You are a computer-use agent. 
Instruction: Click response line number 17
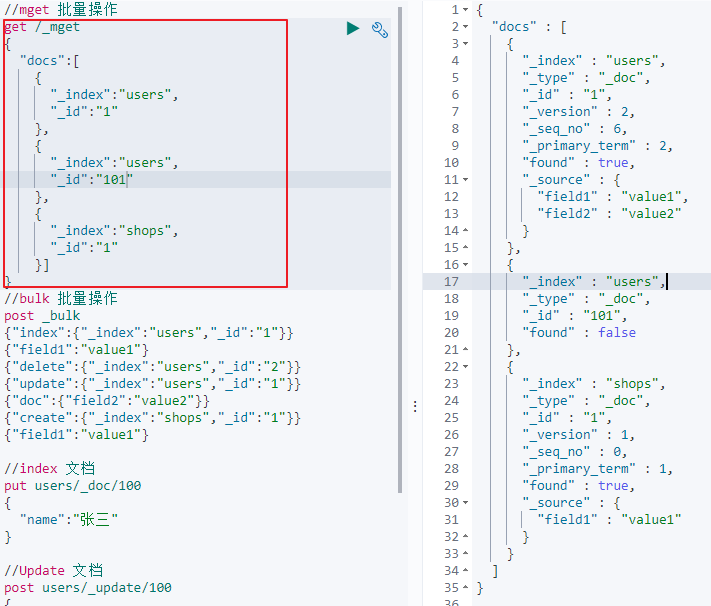[451, 282]
